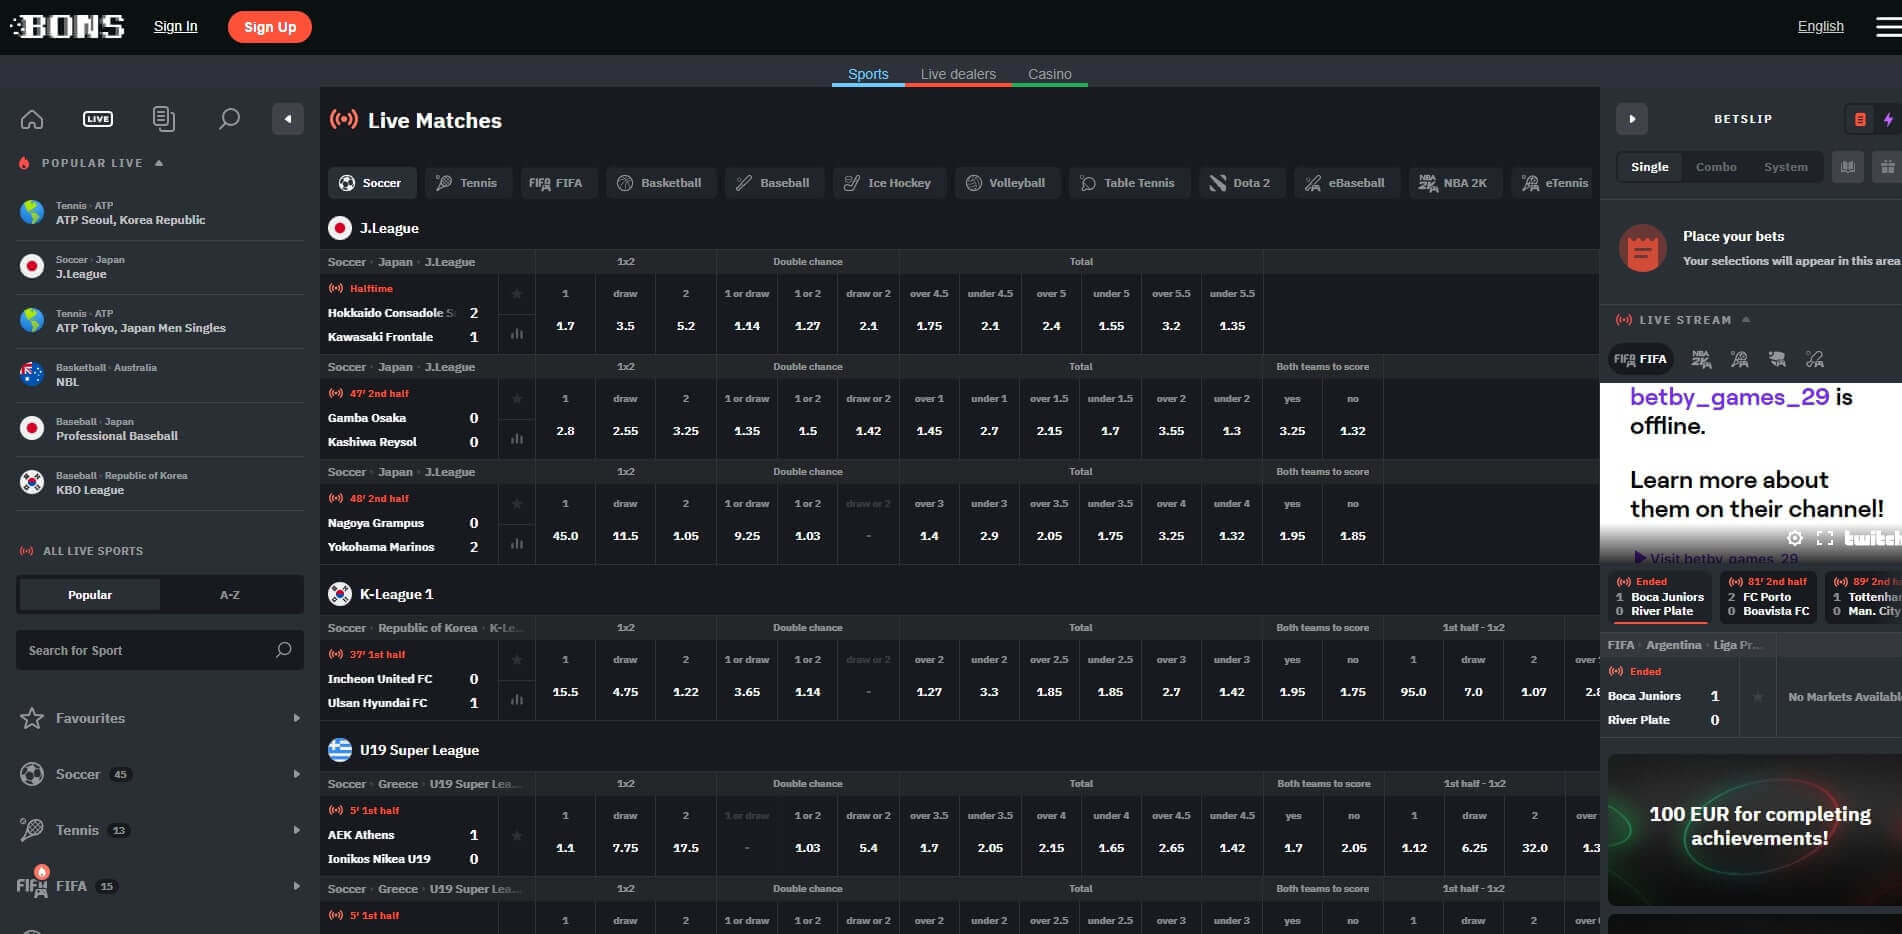
Task: Select Yokohama Marinos win odds 1.05
Action: [685, 522]
